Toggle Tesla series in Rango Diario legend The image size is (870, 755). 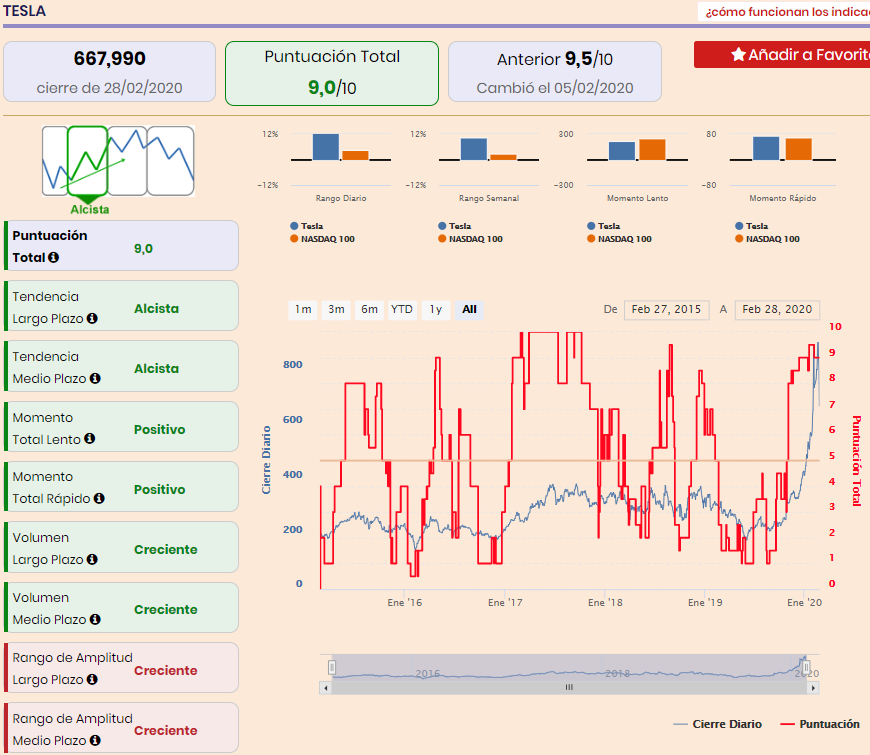pos(306,226)
